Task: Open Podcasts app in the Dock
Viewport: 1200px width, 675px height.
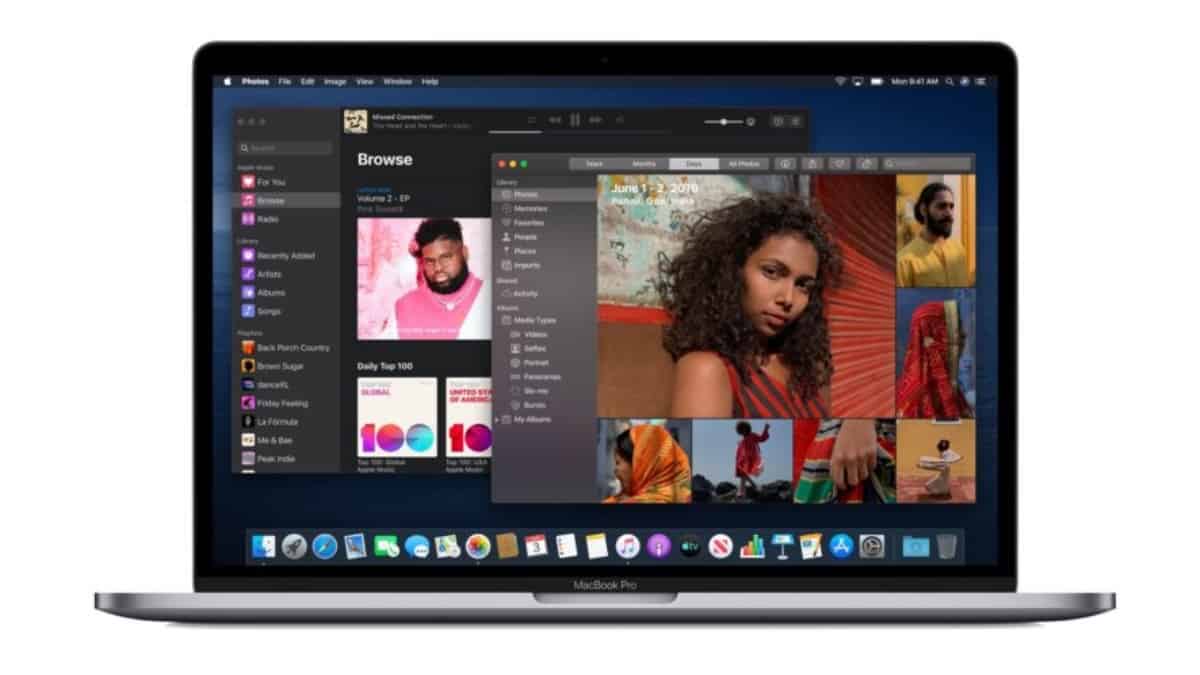Action: (x=658, y=546)
